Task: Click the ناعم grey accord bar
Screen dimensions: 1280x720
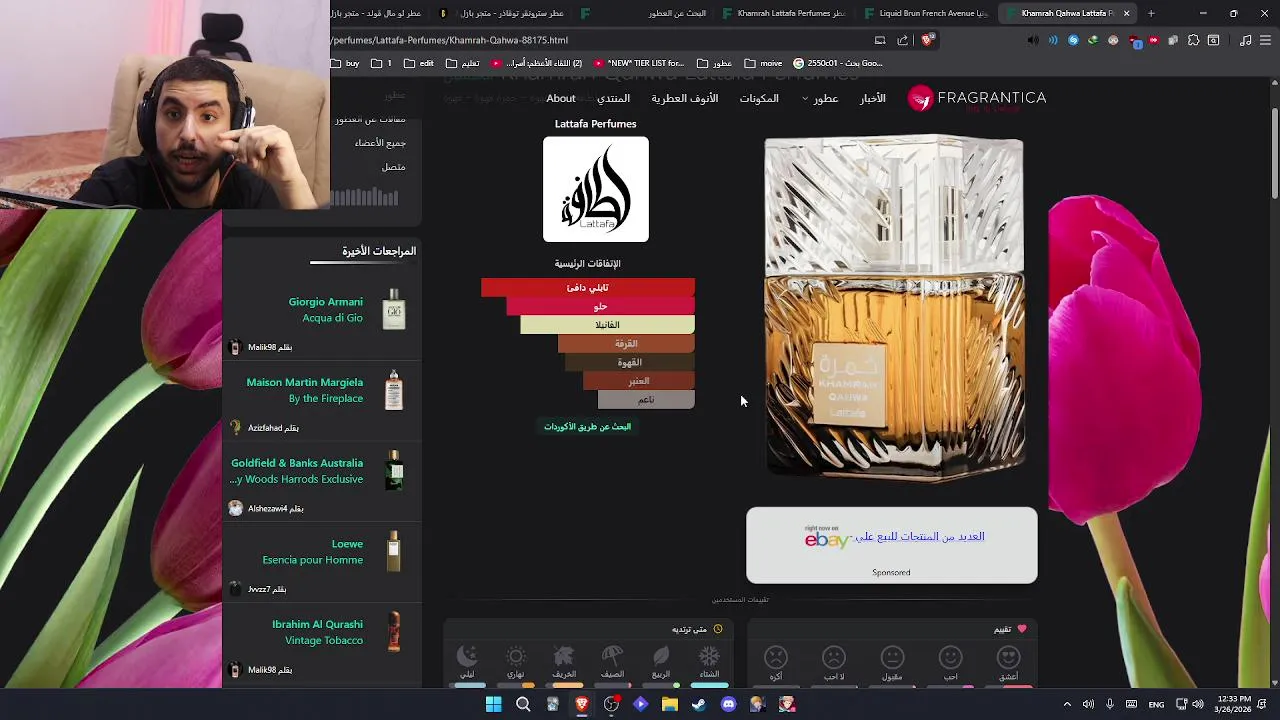Action: [x=646, y=400]
